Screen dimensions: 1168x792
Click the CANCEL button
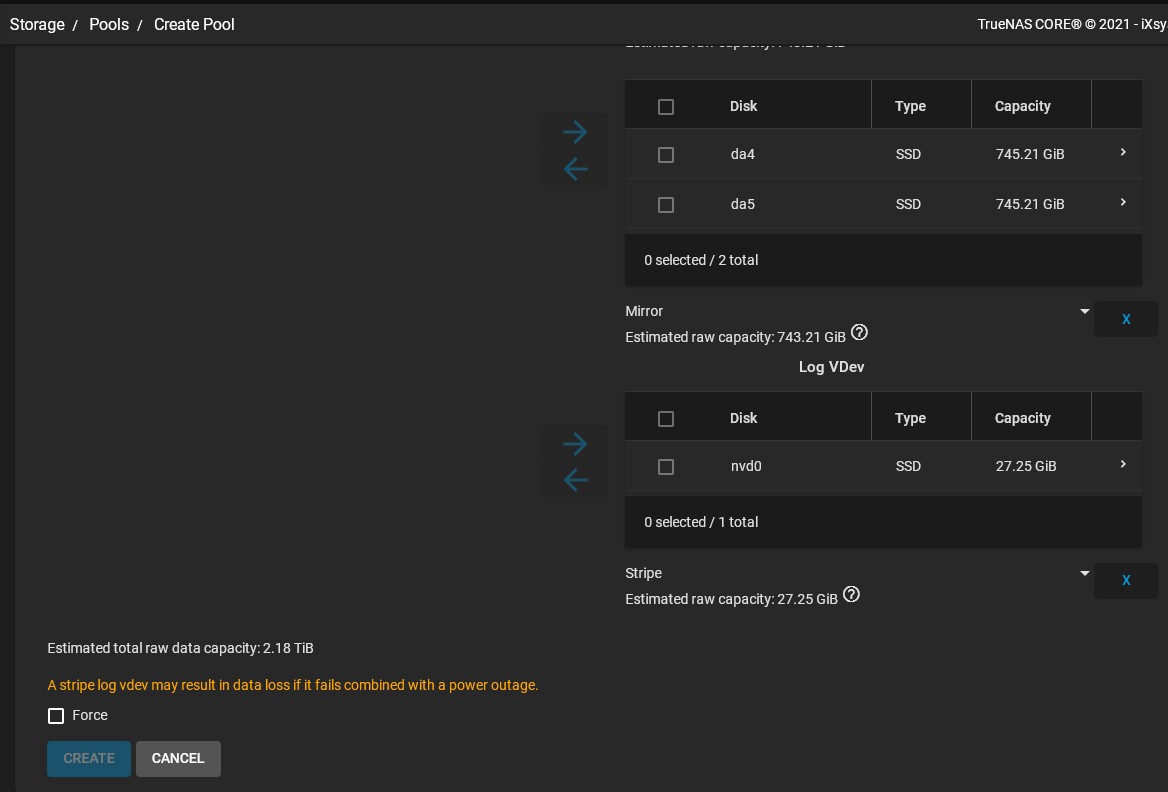tap(178, 758)
